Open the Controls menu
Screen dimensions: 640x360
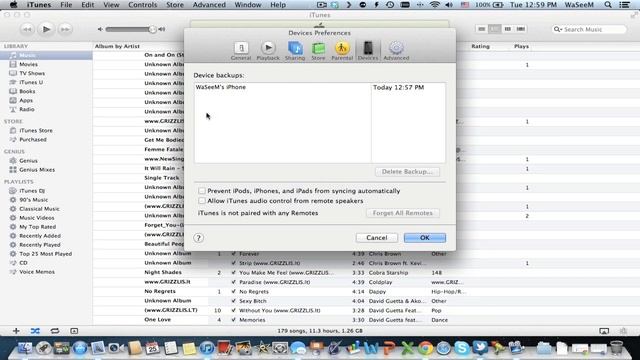(x=142, y=5)
